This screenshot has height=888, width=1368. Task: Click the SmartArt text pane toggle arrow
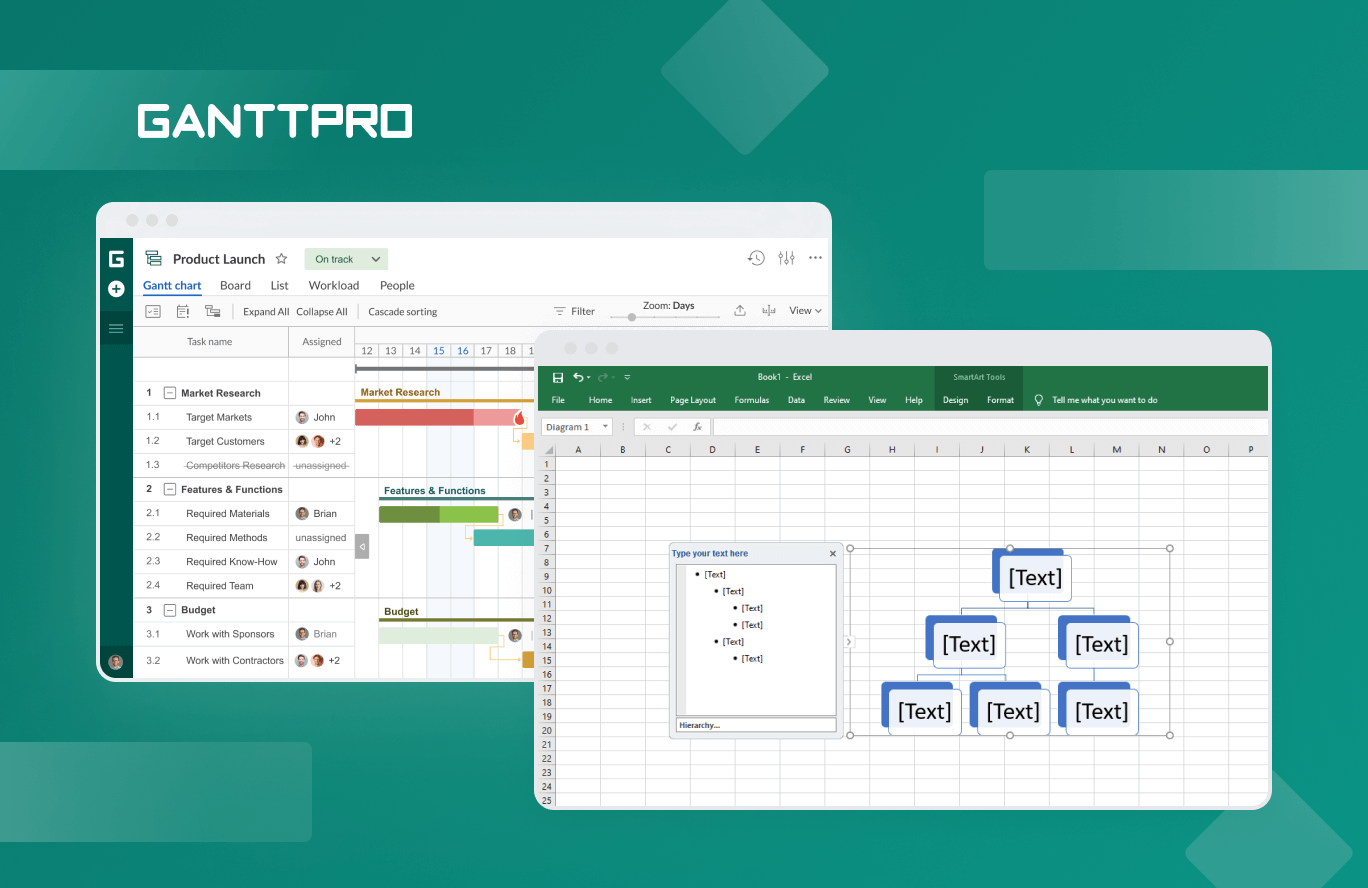[849, 642]
